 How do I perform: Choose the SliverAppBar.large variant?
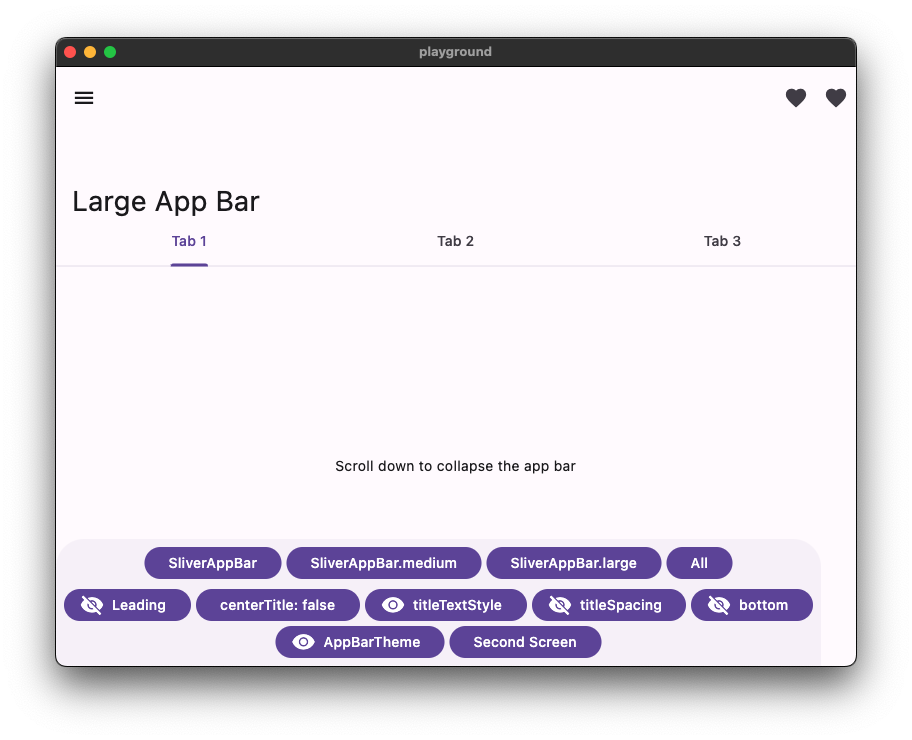[x=573, y=563]
